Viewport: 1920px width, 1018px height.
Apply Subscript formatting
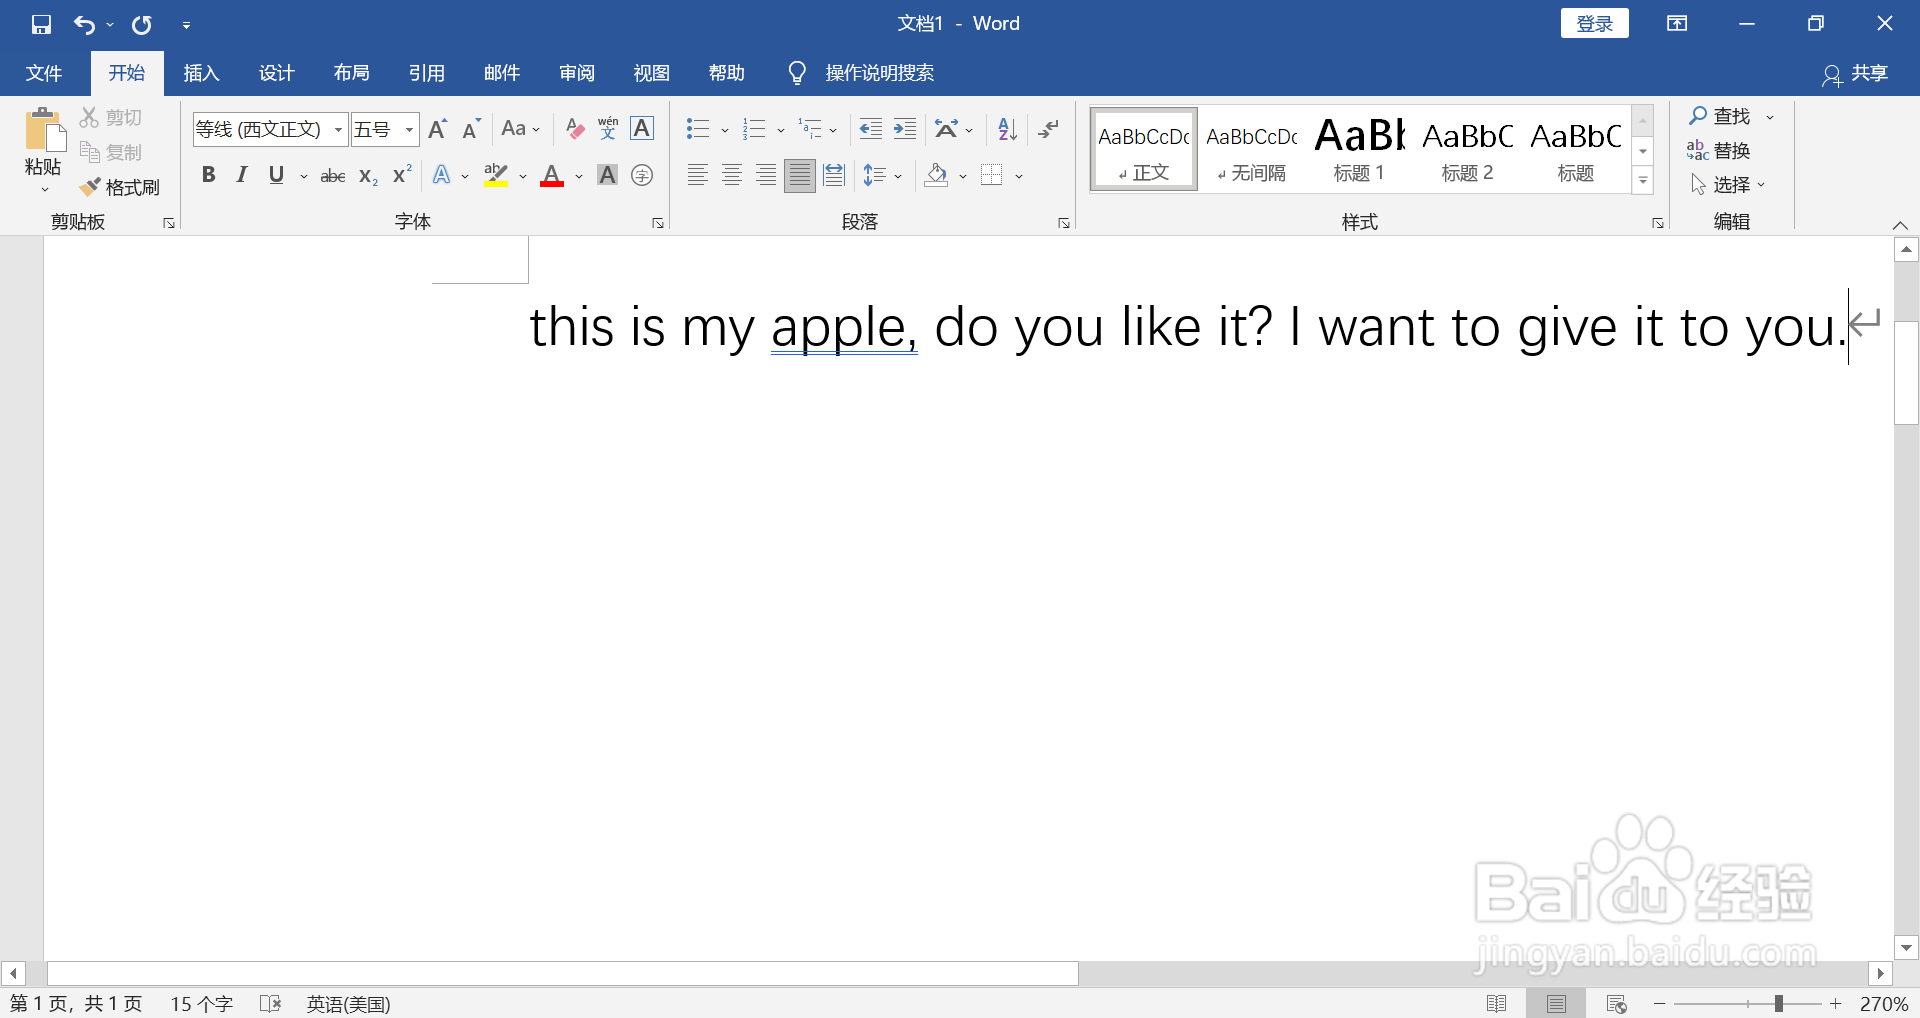(368, 176)
